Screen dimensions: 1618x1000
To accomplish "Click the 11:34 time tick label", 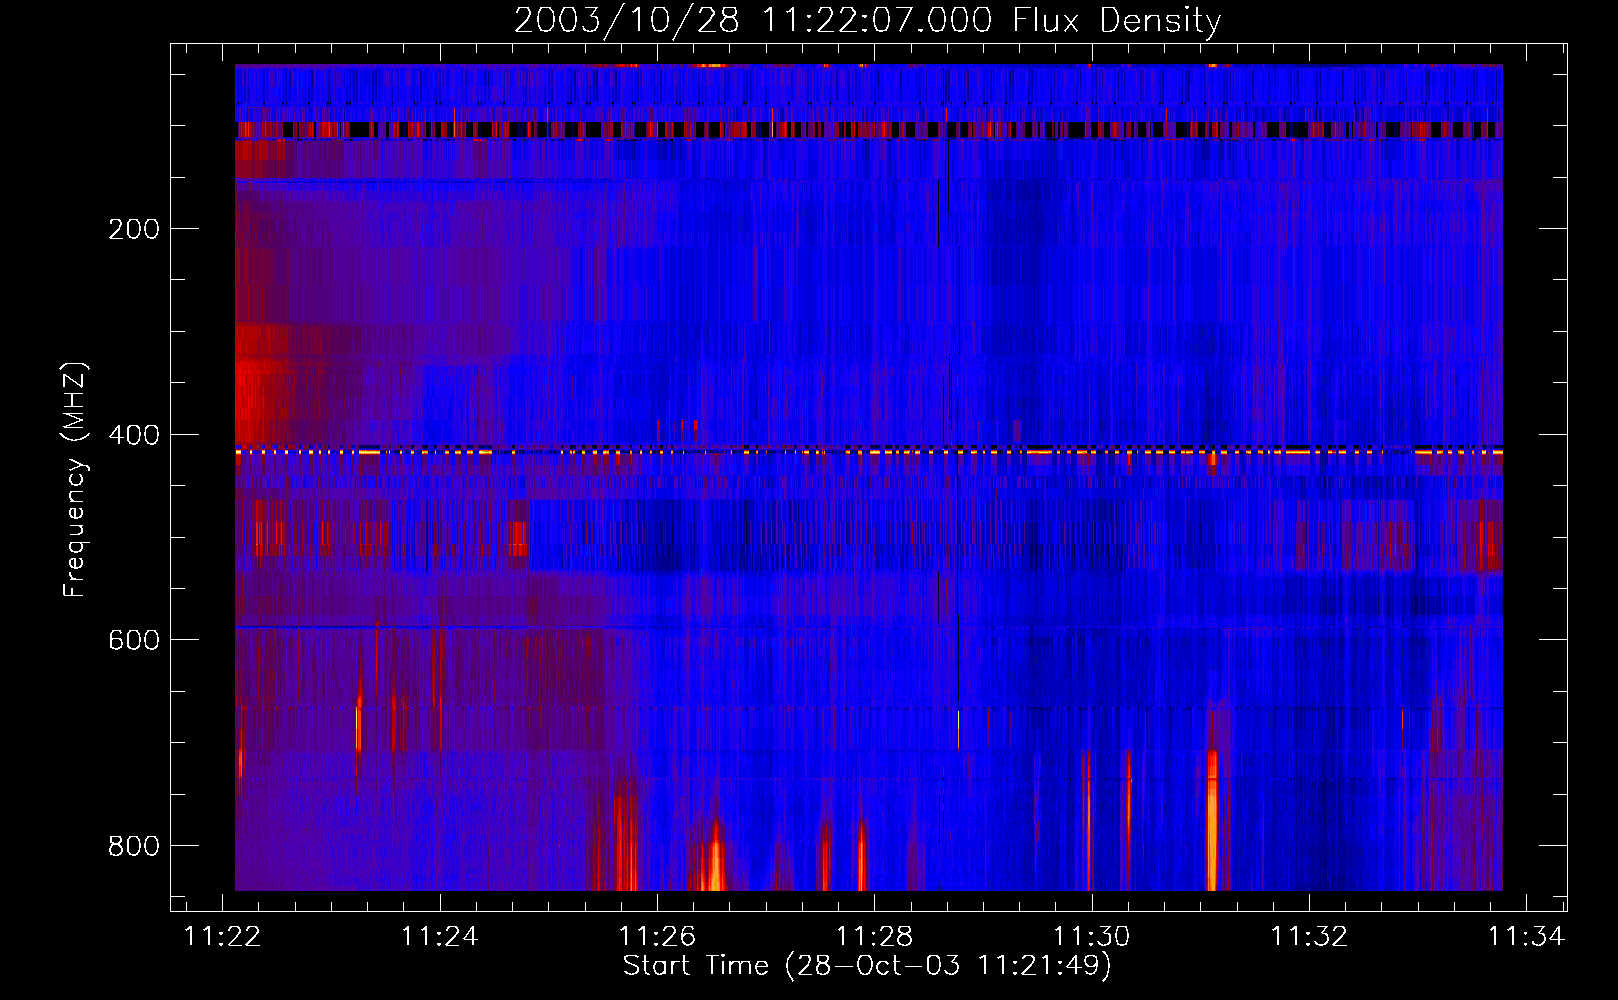I will [1526, 936].
